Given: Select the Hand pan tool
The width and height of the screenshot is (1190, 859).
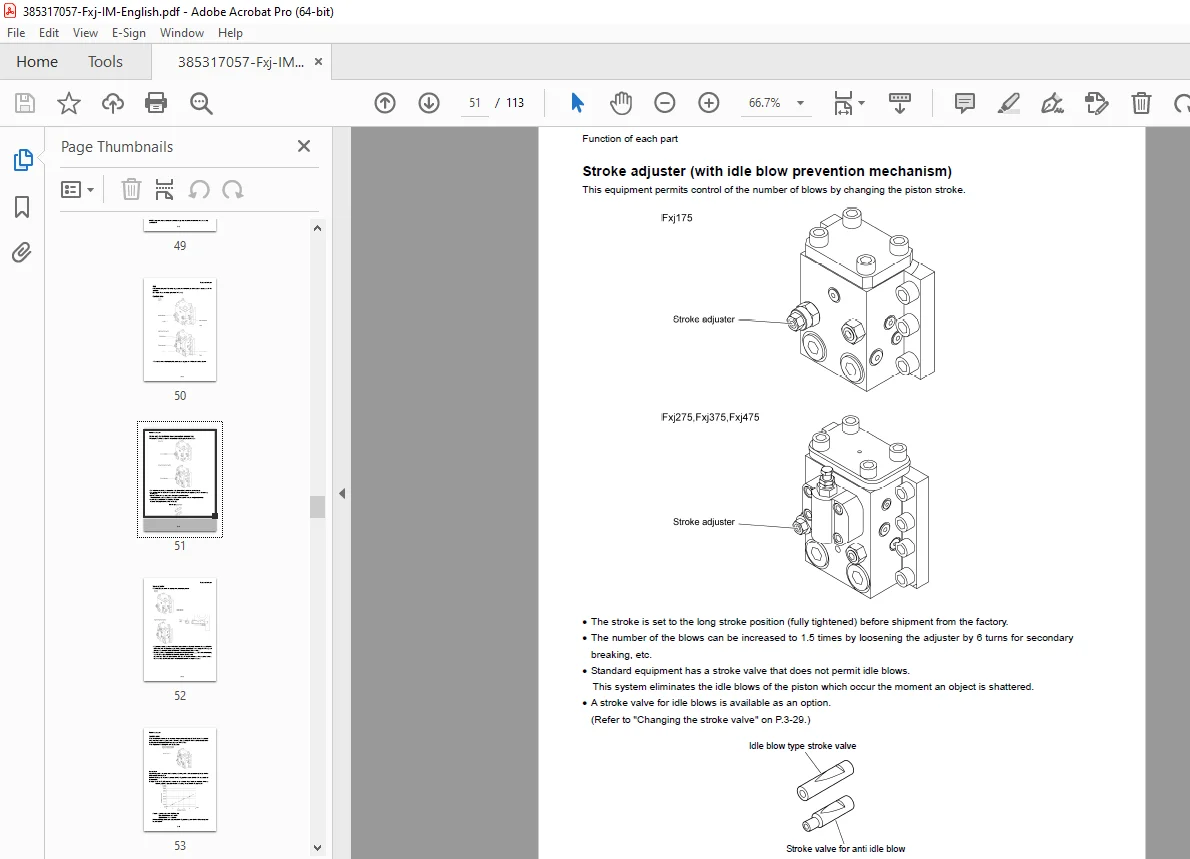Looking at the screenshot, I should [x=621, y=102].
